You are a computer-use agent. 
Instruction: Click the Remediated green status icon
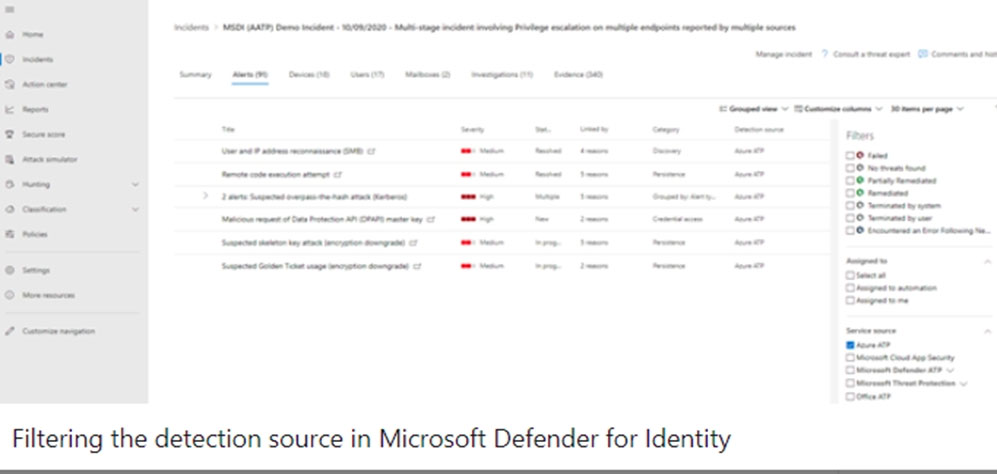860,193
